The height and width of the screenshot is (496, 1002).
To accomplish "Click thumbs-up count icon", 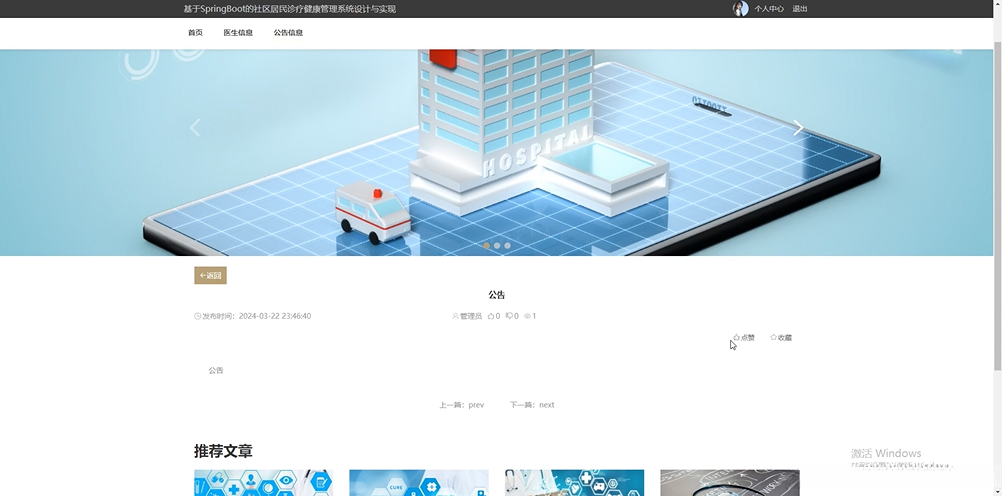I will pos(491,316).
